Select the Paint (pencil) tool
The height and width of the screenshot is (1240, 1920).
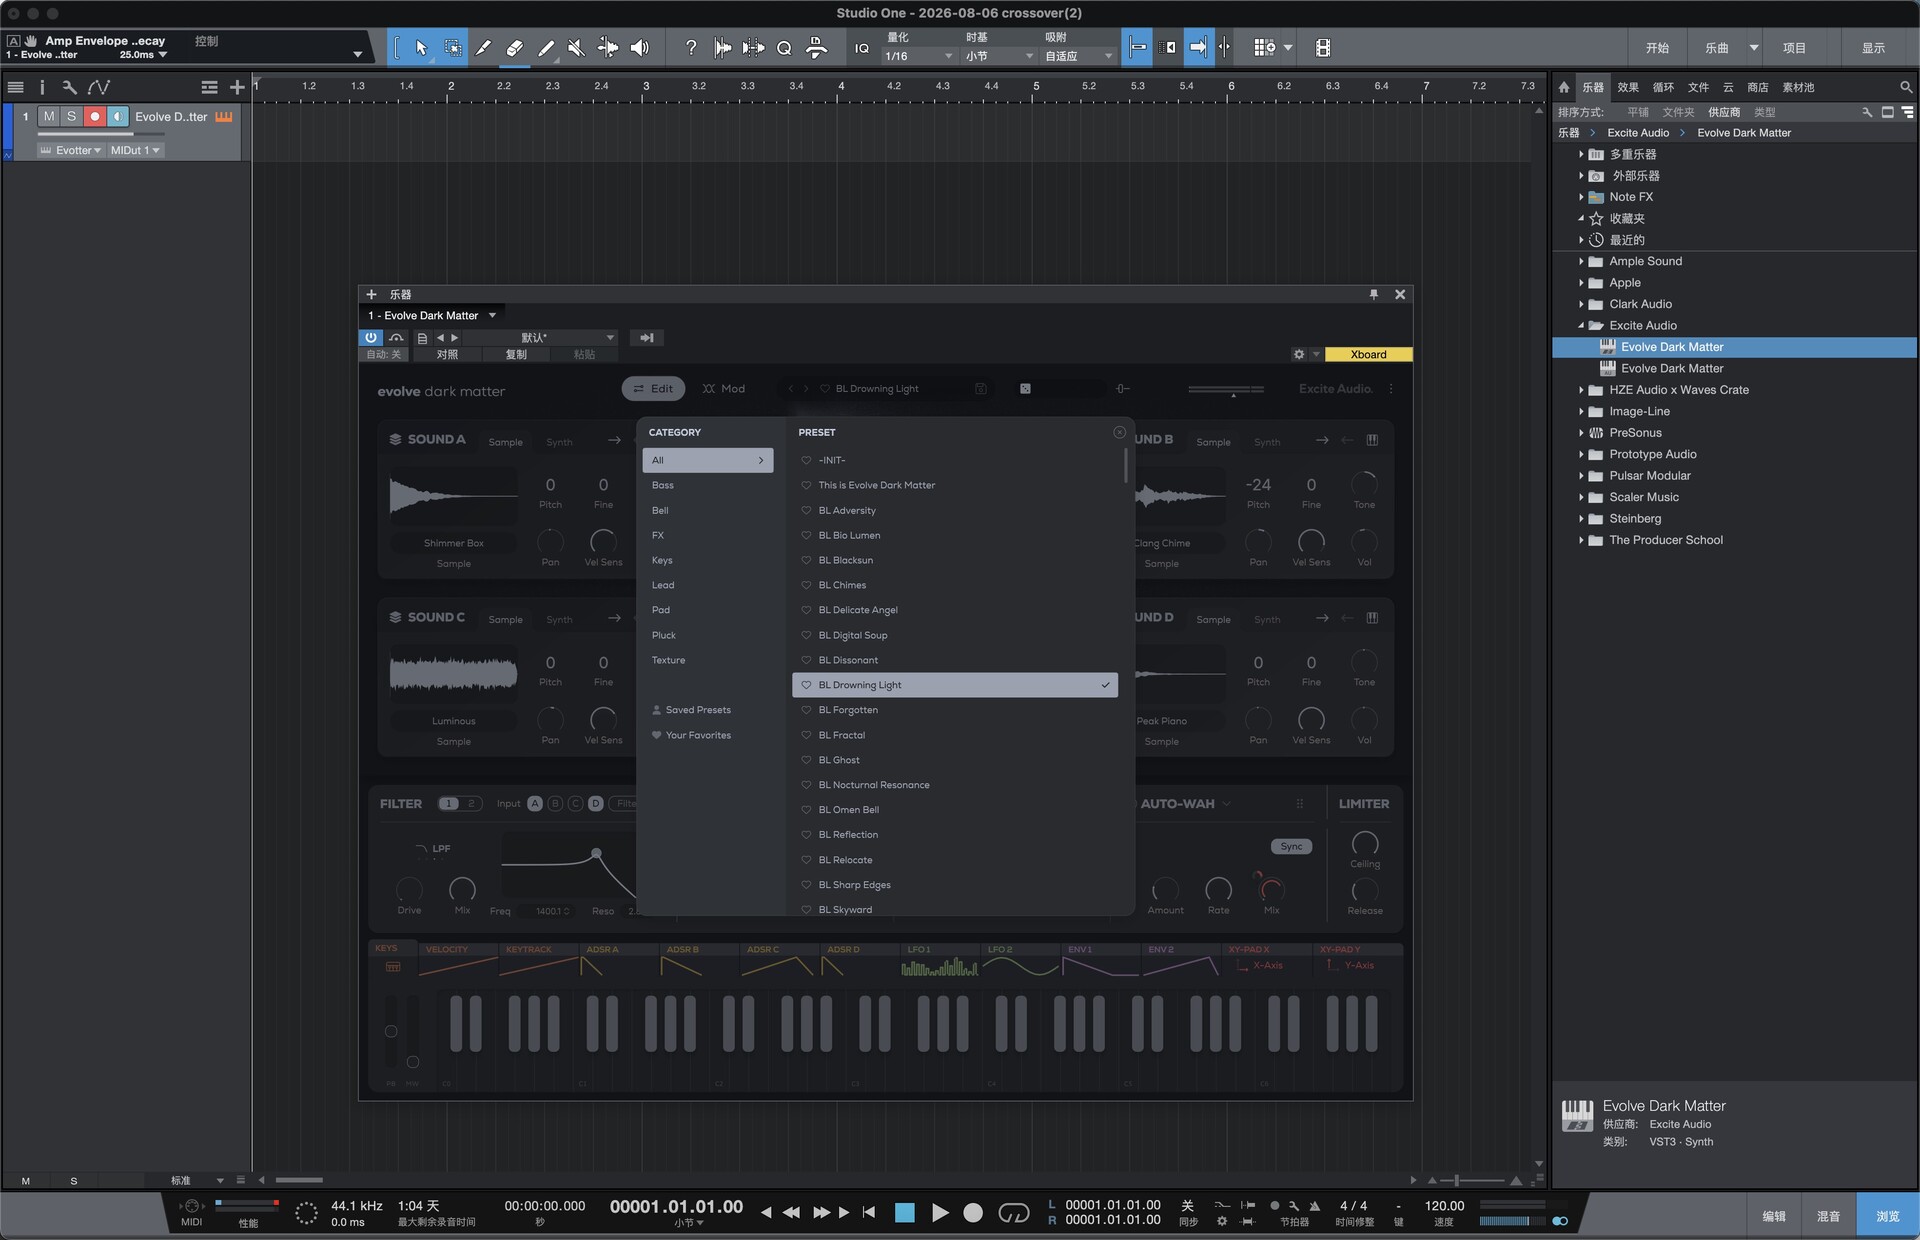coord(545,47)
